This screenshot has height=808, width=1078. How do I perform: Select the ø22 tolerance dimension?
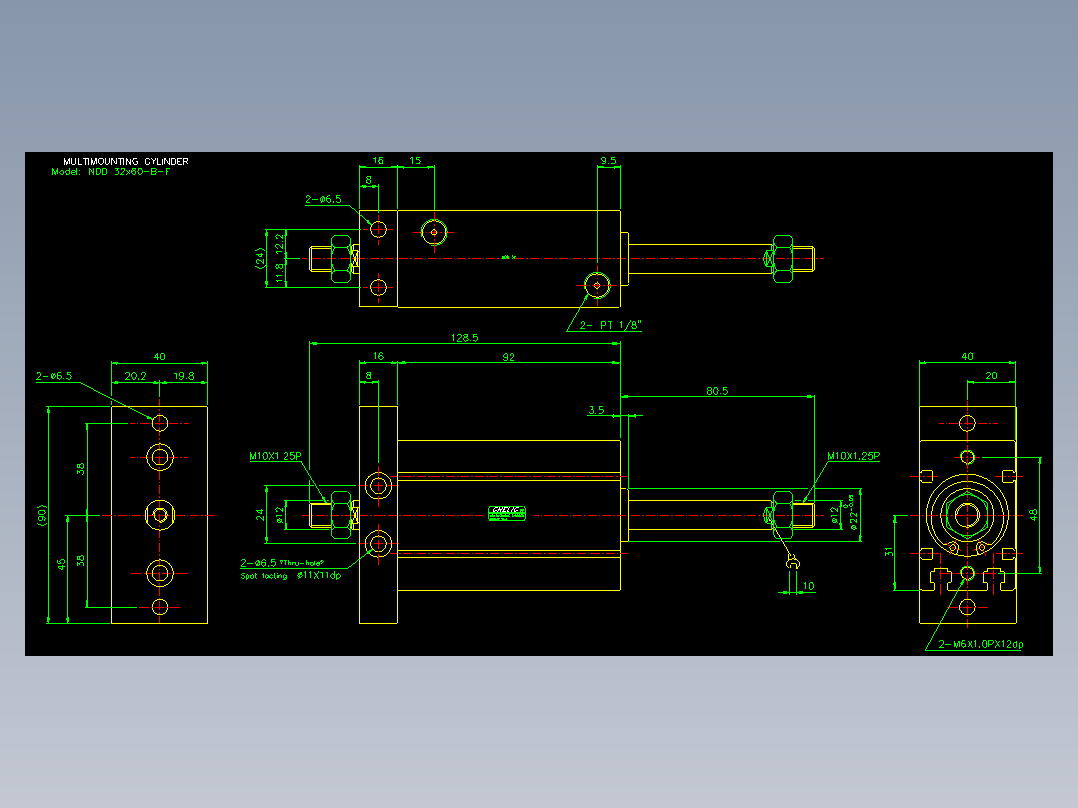(x=852, y=513)
